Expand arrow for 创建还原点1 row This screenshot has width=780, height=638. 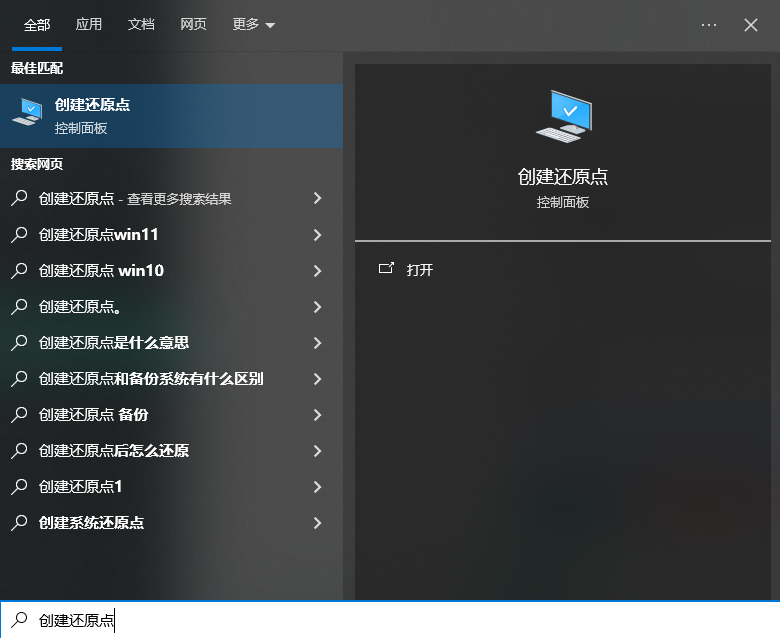click(x=317, y=487)
